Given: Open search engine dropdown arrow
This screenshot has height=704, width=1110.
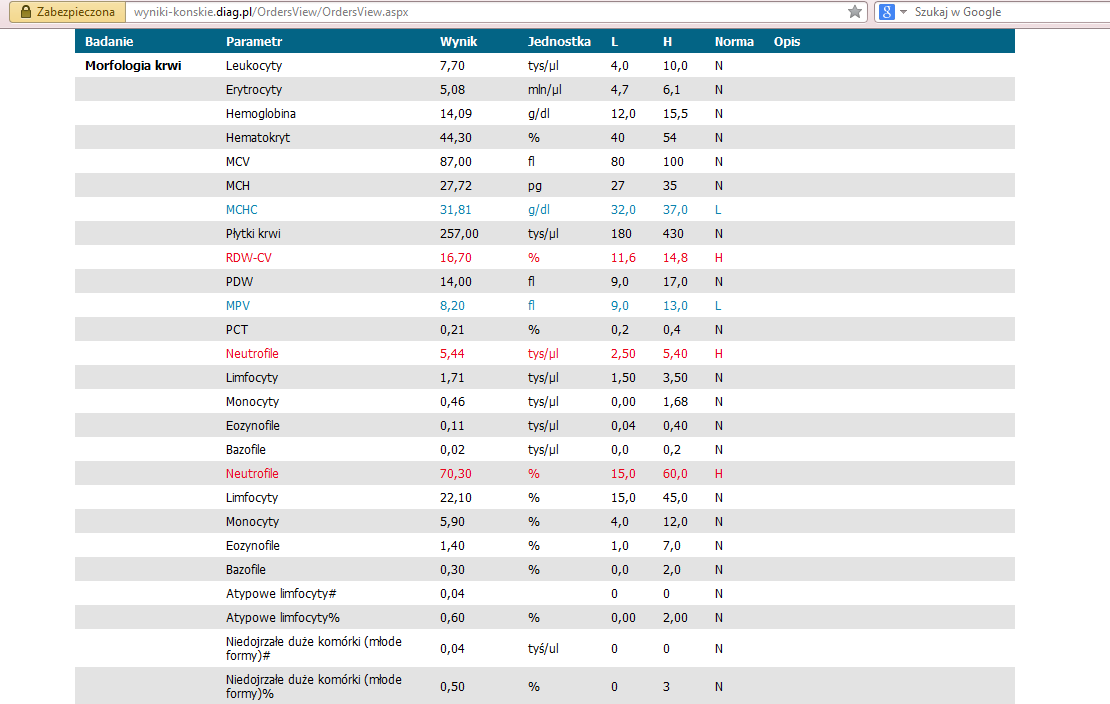Looking at the screenshot, I should 903,12.
